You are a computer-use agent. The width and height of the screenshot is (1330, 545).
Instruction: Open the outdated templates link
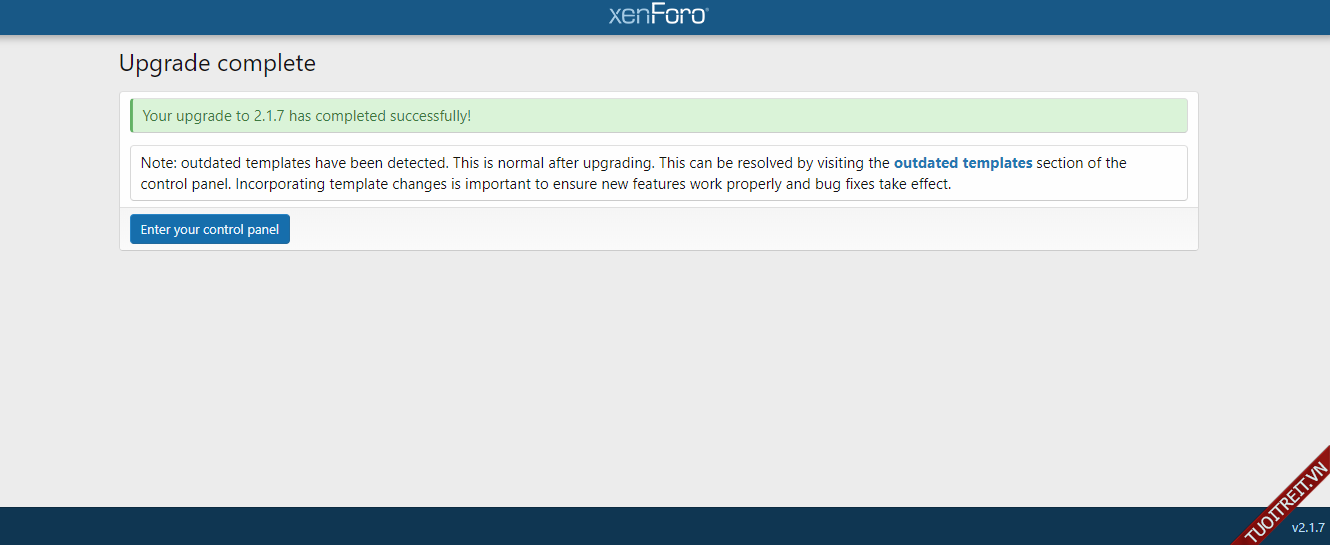963,163
